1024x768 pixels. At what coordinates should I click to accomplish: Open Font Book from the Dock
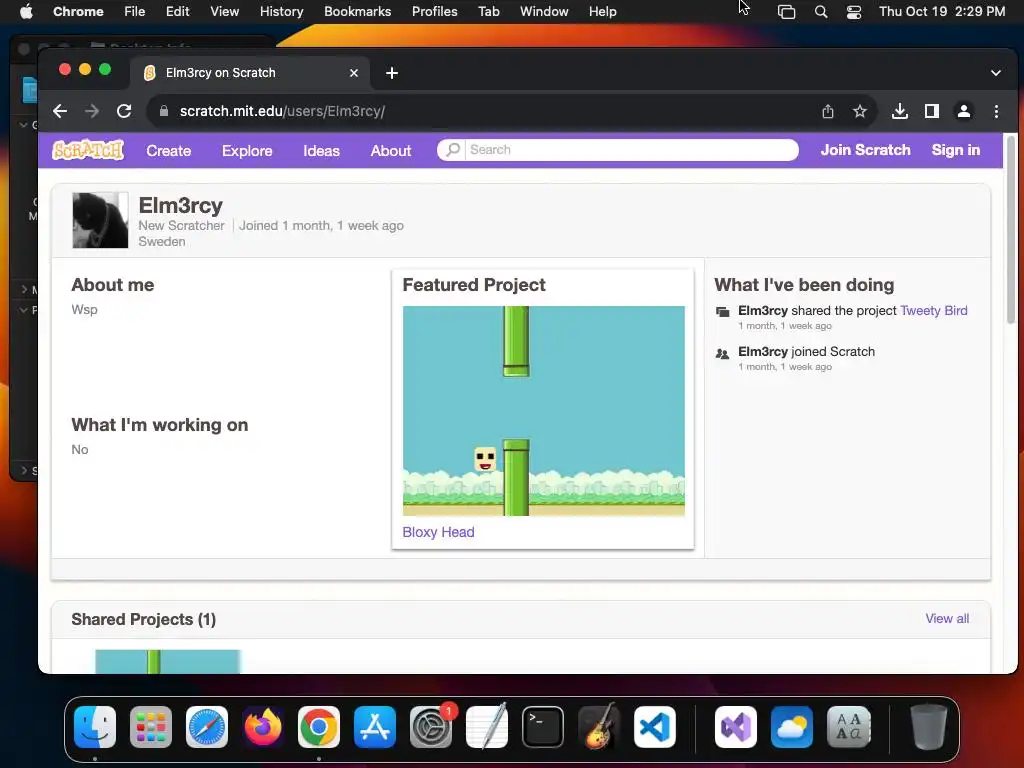(848, 727)
